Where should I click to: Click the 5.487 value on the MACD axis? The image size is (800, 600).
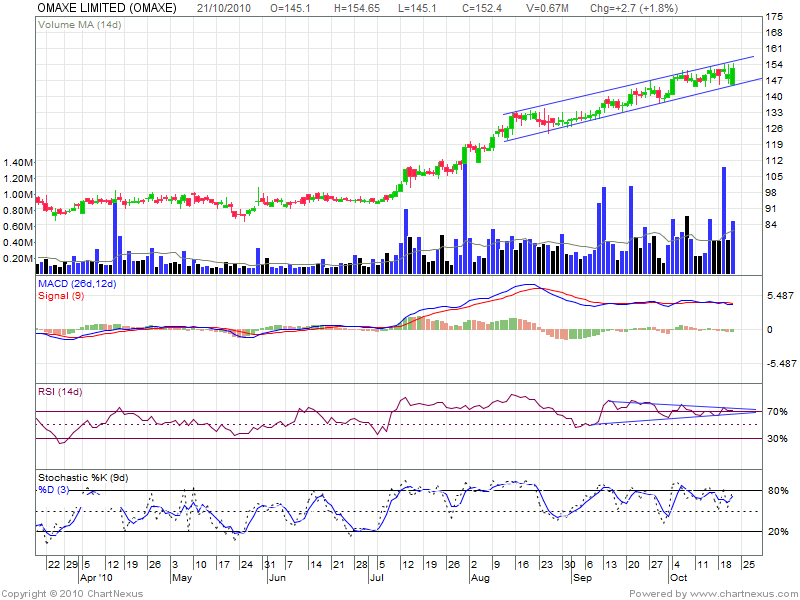coord(779,297)
